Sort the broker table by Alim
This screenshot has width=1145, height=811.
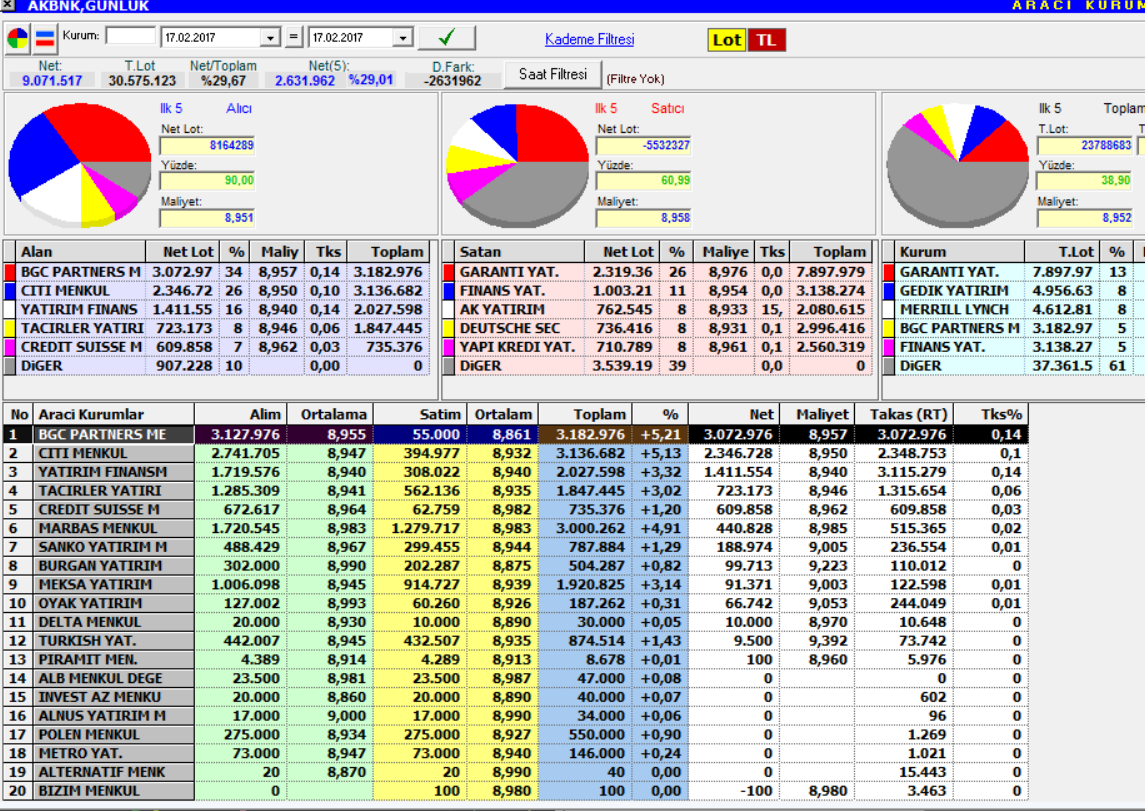pyautogui.click(x=240, y=415)
